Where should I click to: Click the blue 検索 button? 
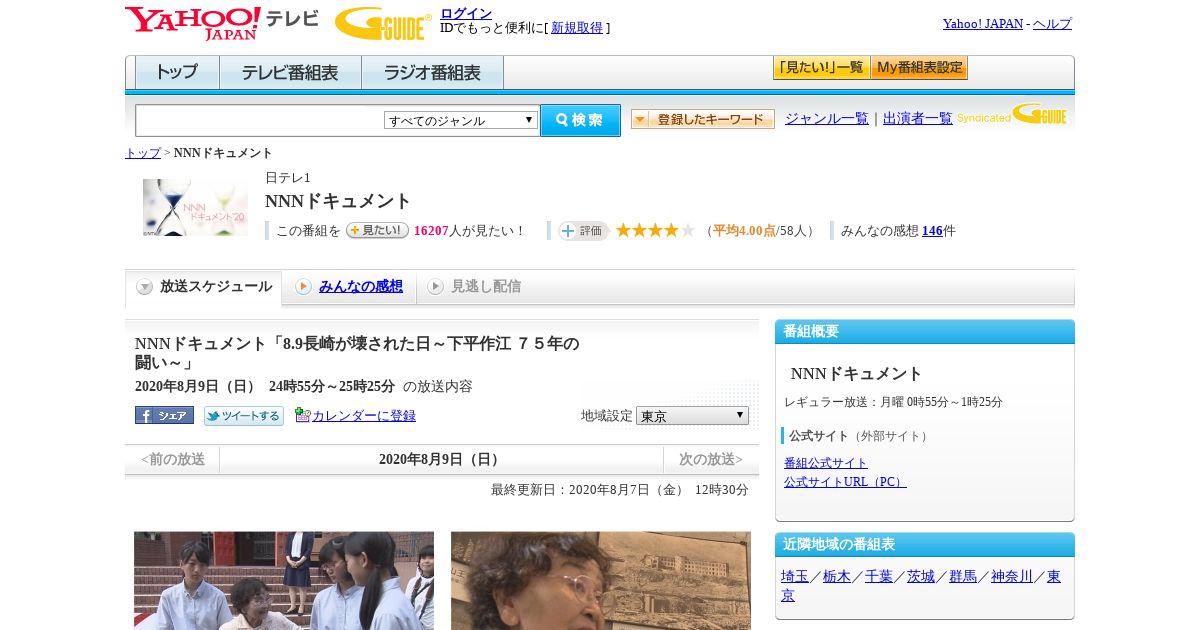point(580,120)
